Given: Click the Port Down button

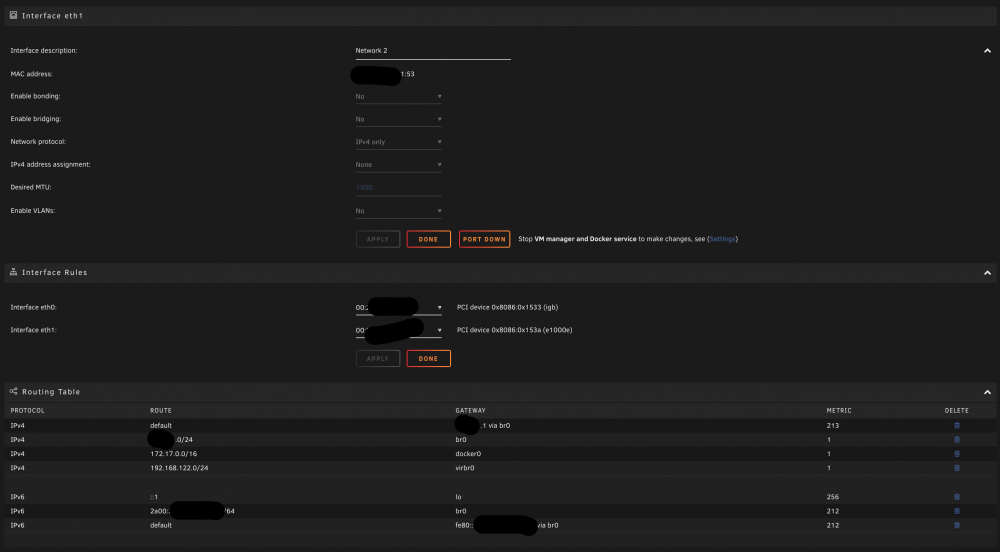Looking at the screenshot, I should [x=484, y=239].
